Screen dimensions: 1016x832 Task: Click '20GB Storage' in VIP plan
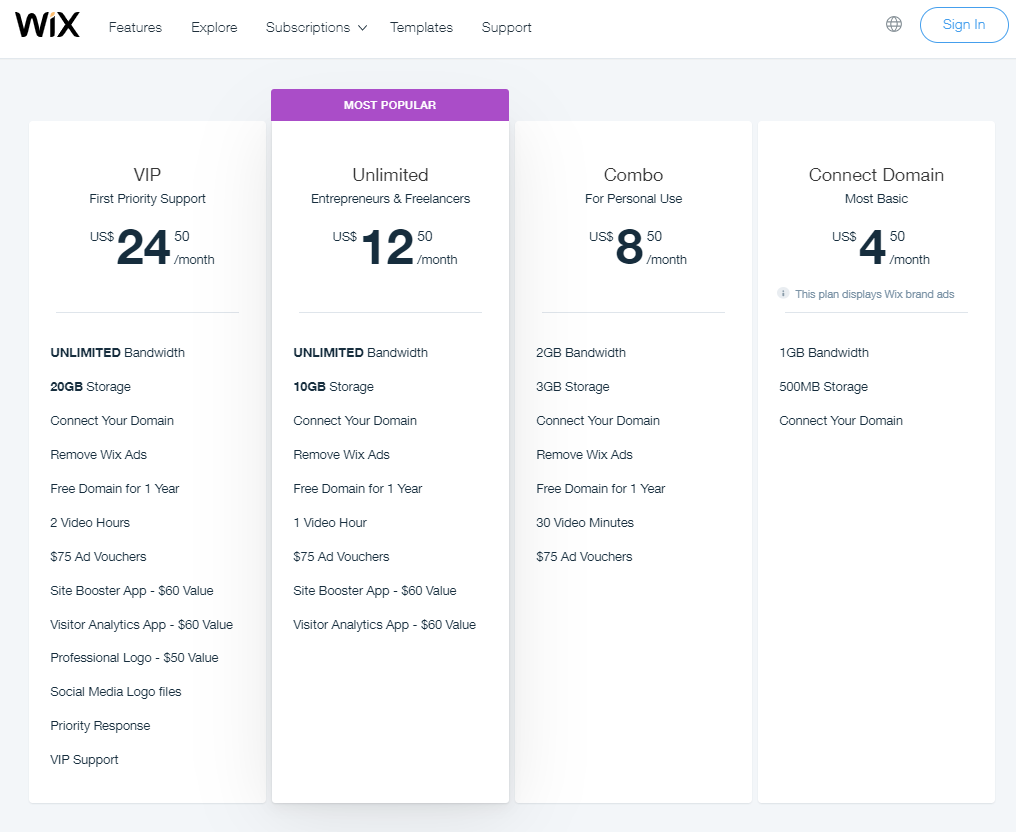91,387
